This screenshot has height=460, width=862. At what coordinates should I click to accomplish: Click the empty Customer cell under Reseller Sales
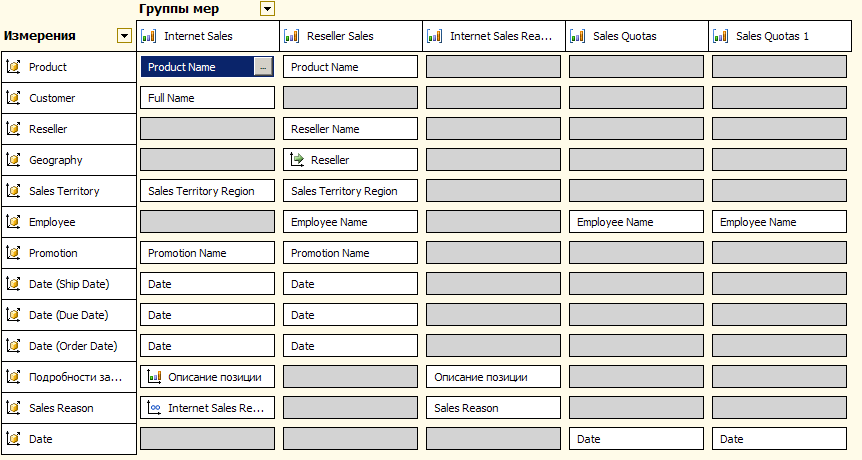pos(350,98)
